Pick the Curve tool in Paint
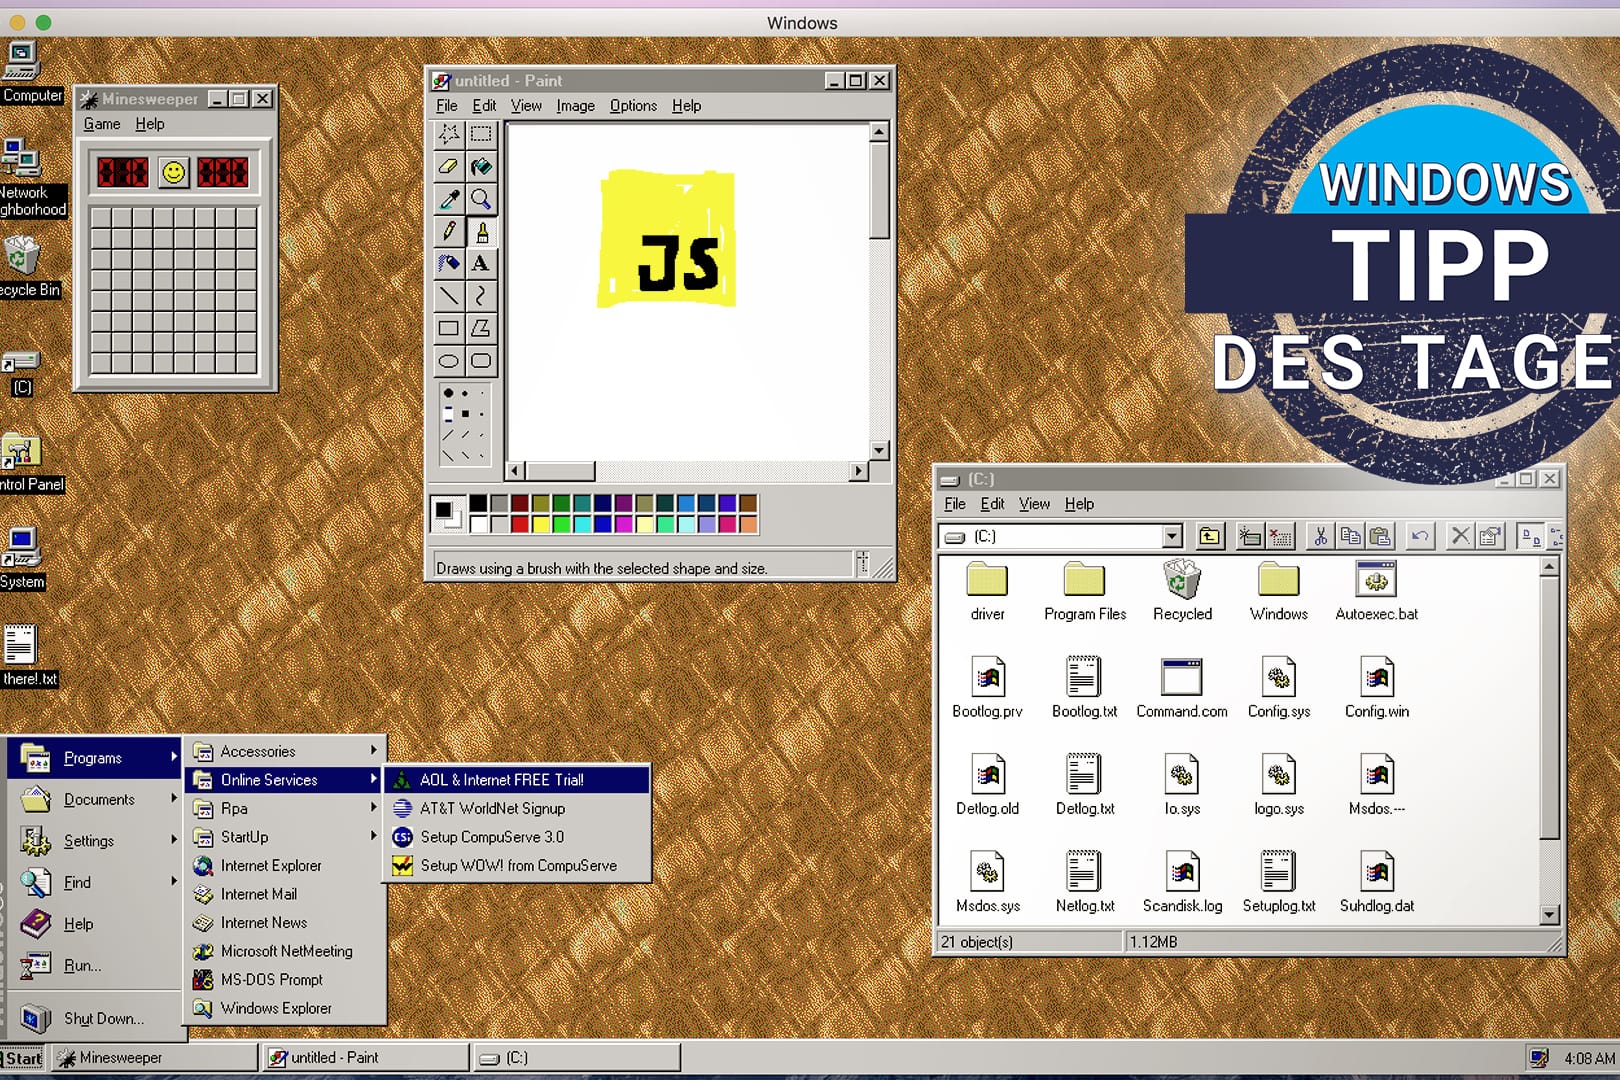 pyautogui.click(x=481, y=296)
